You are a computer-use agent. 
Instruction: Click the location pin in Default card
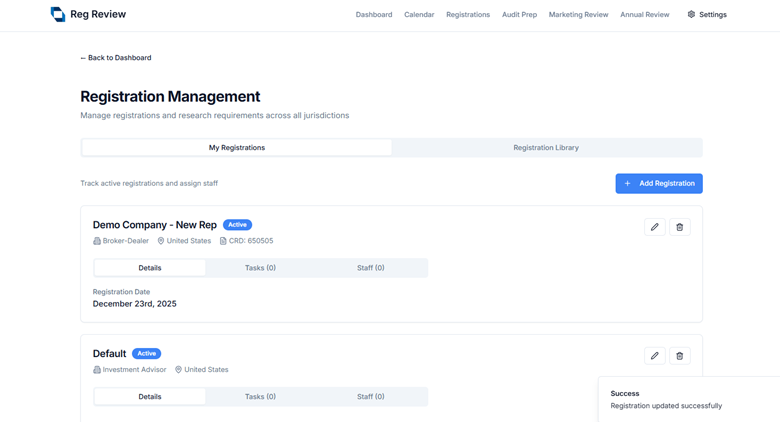pos(178,370)
